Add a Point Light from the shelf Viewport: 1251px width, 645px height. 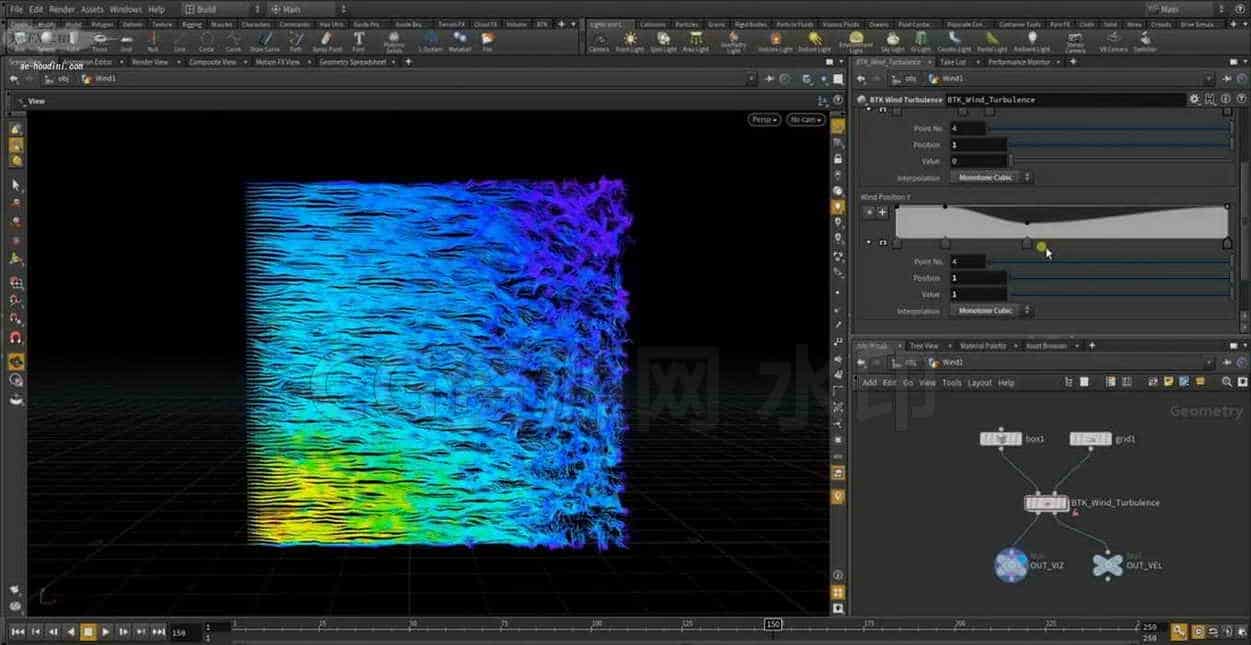pyautogui.click(x=630, y=41)
